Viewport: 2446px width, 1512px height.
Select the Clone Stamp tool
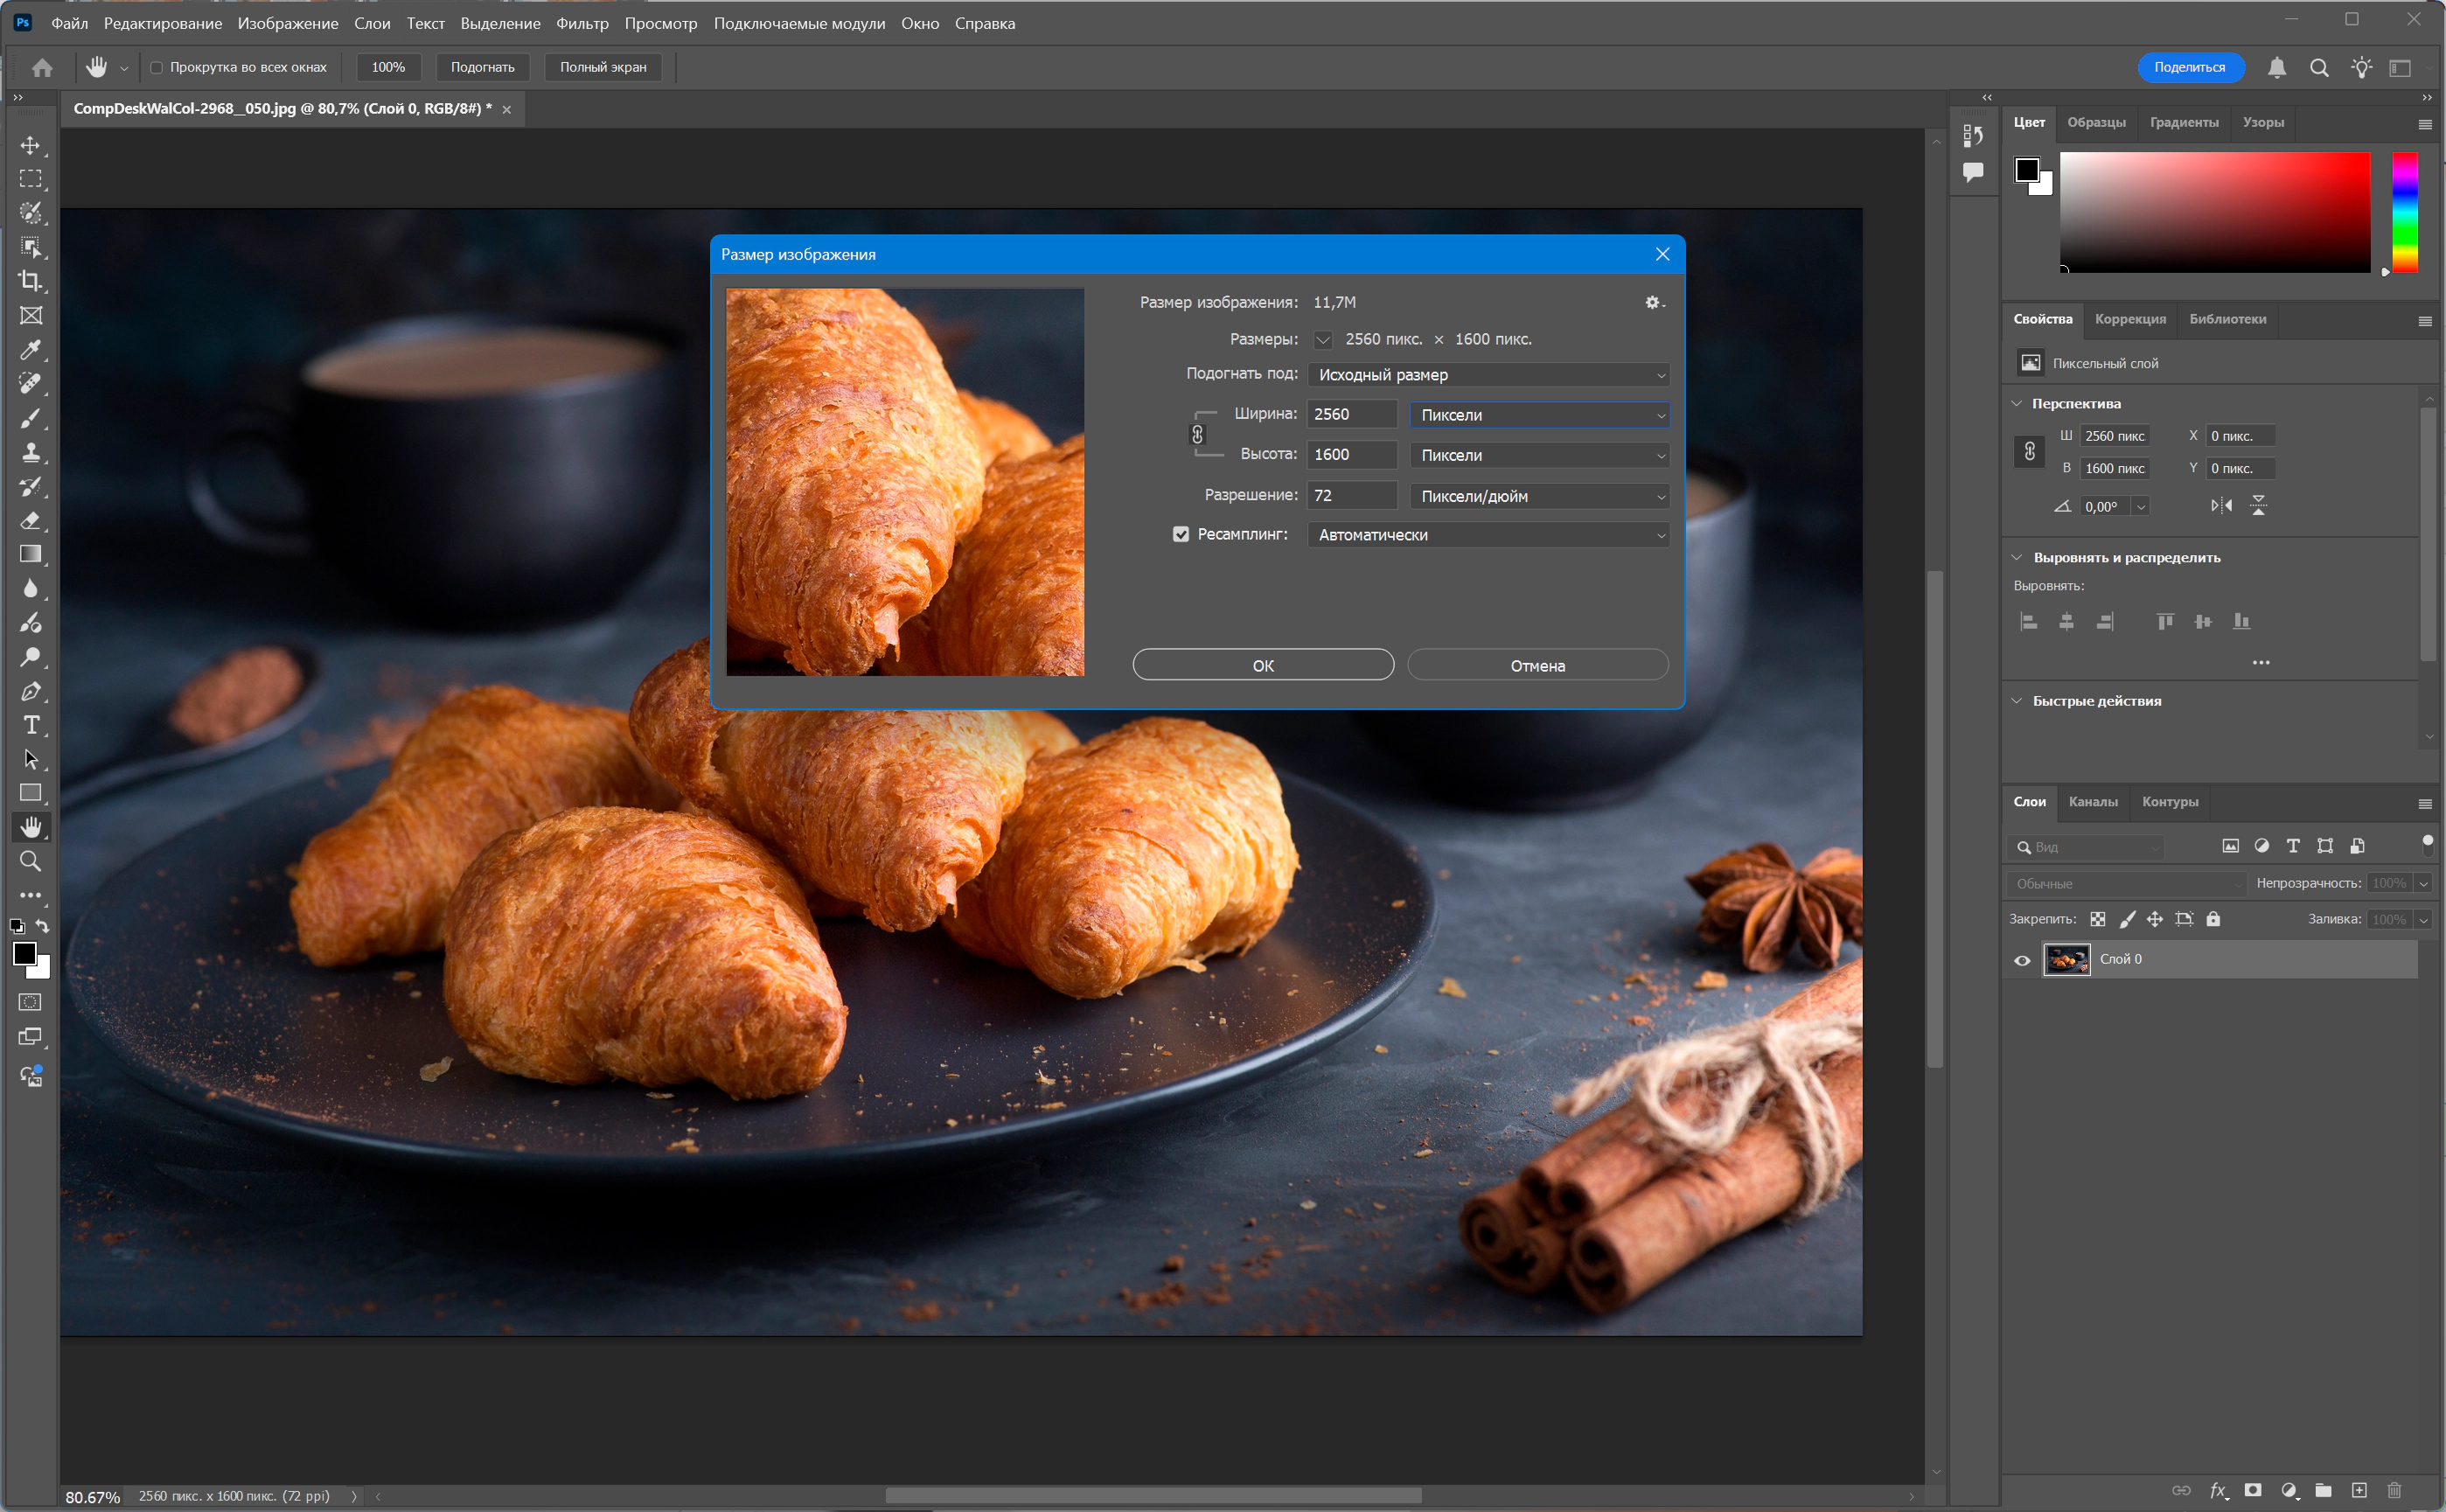pyautogui.click(x=31, y=452)
